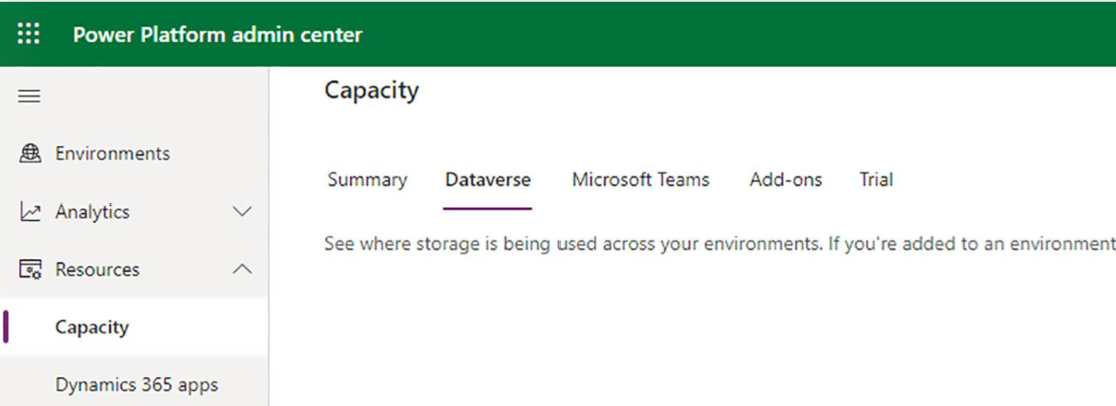The width and height of the screenshot is (1116, 406).
Task: Open the Environments navigation label
Action: pos(112,153)
